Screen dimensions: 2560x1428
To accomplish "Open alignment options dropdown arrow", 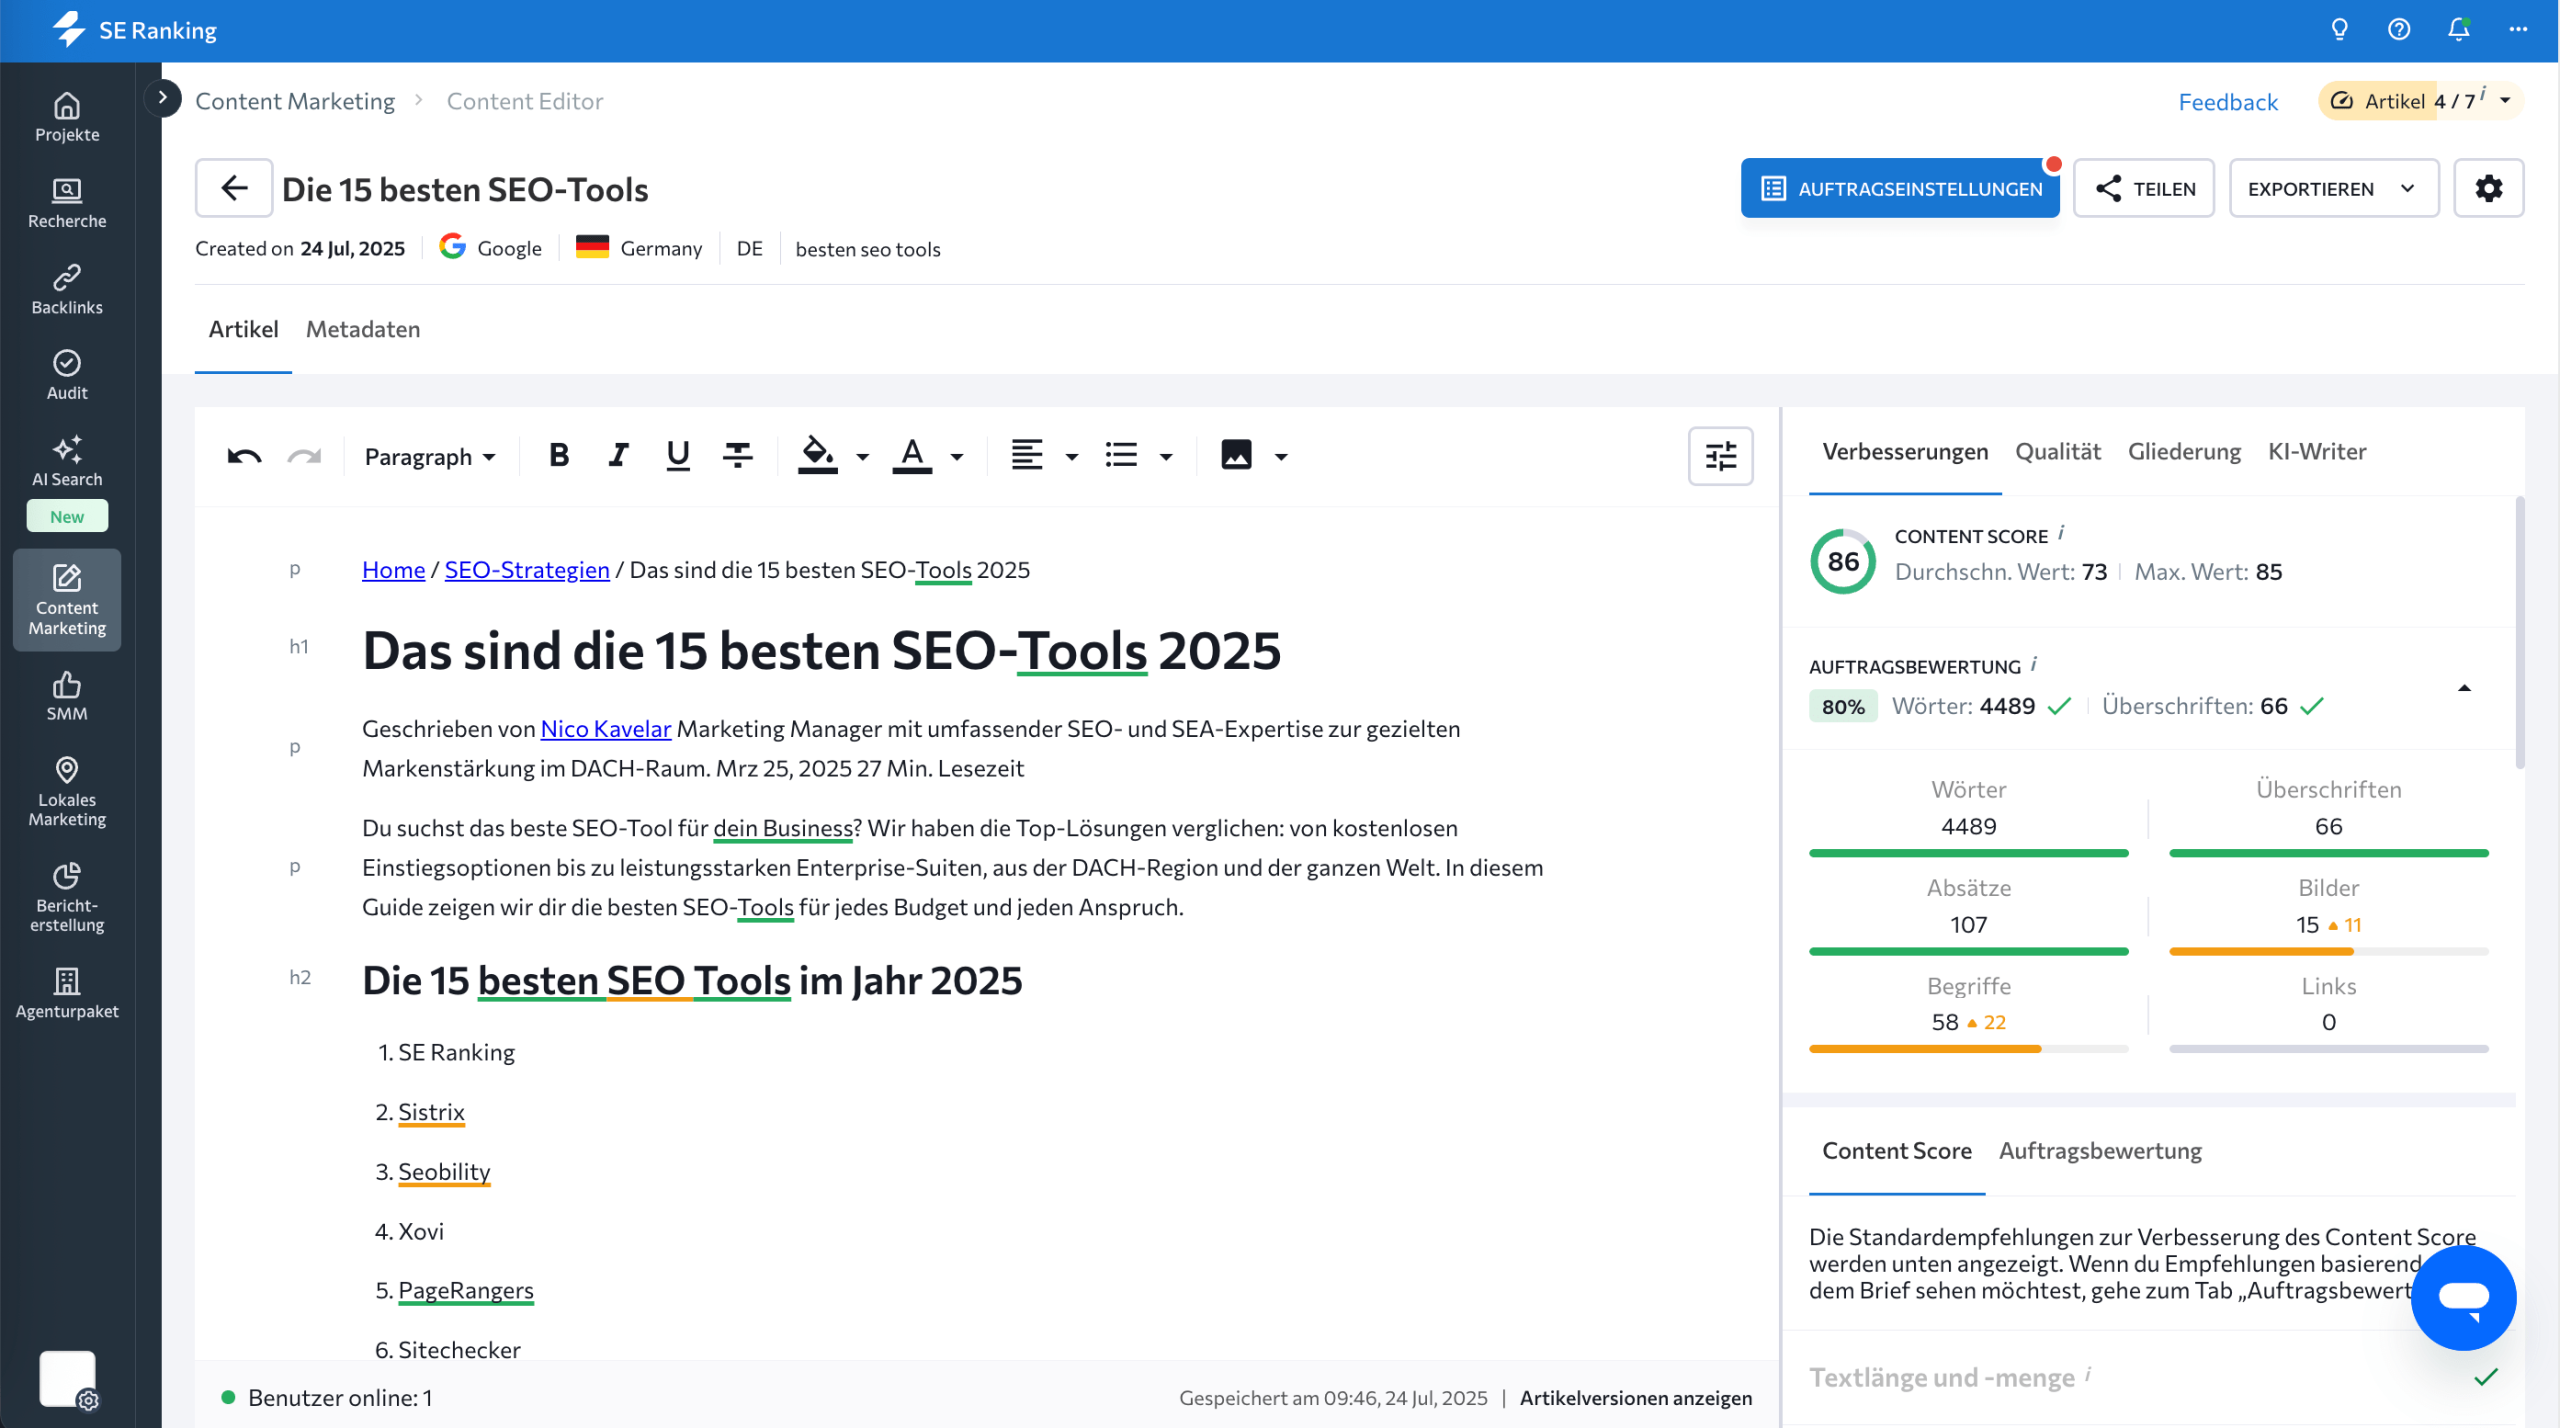I will [x=1072, y=457].
